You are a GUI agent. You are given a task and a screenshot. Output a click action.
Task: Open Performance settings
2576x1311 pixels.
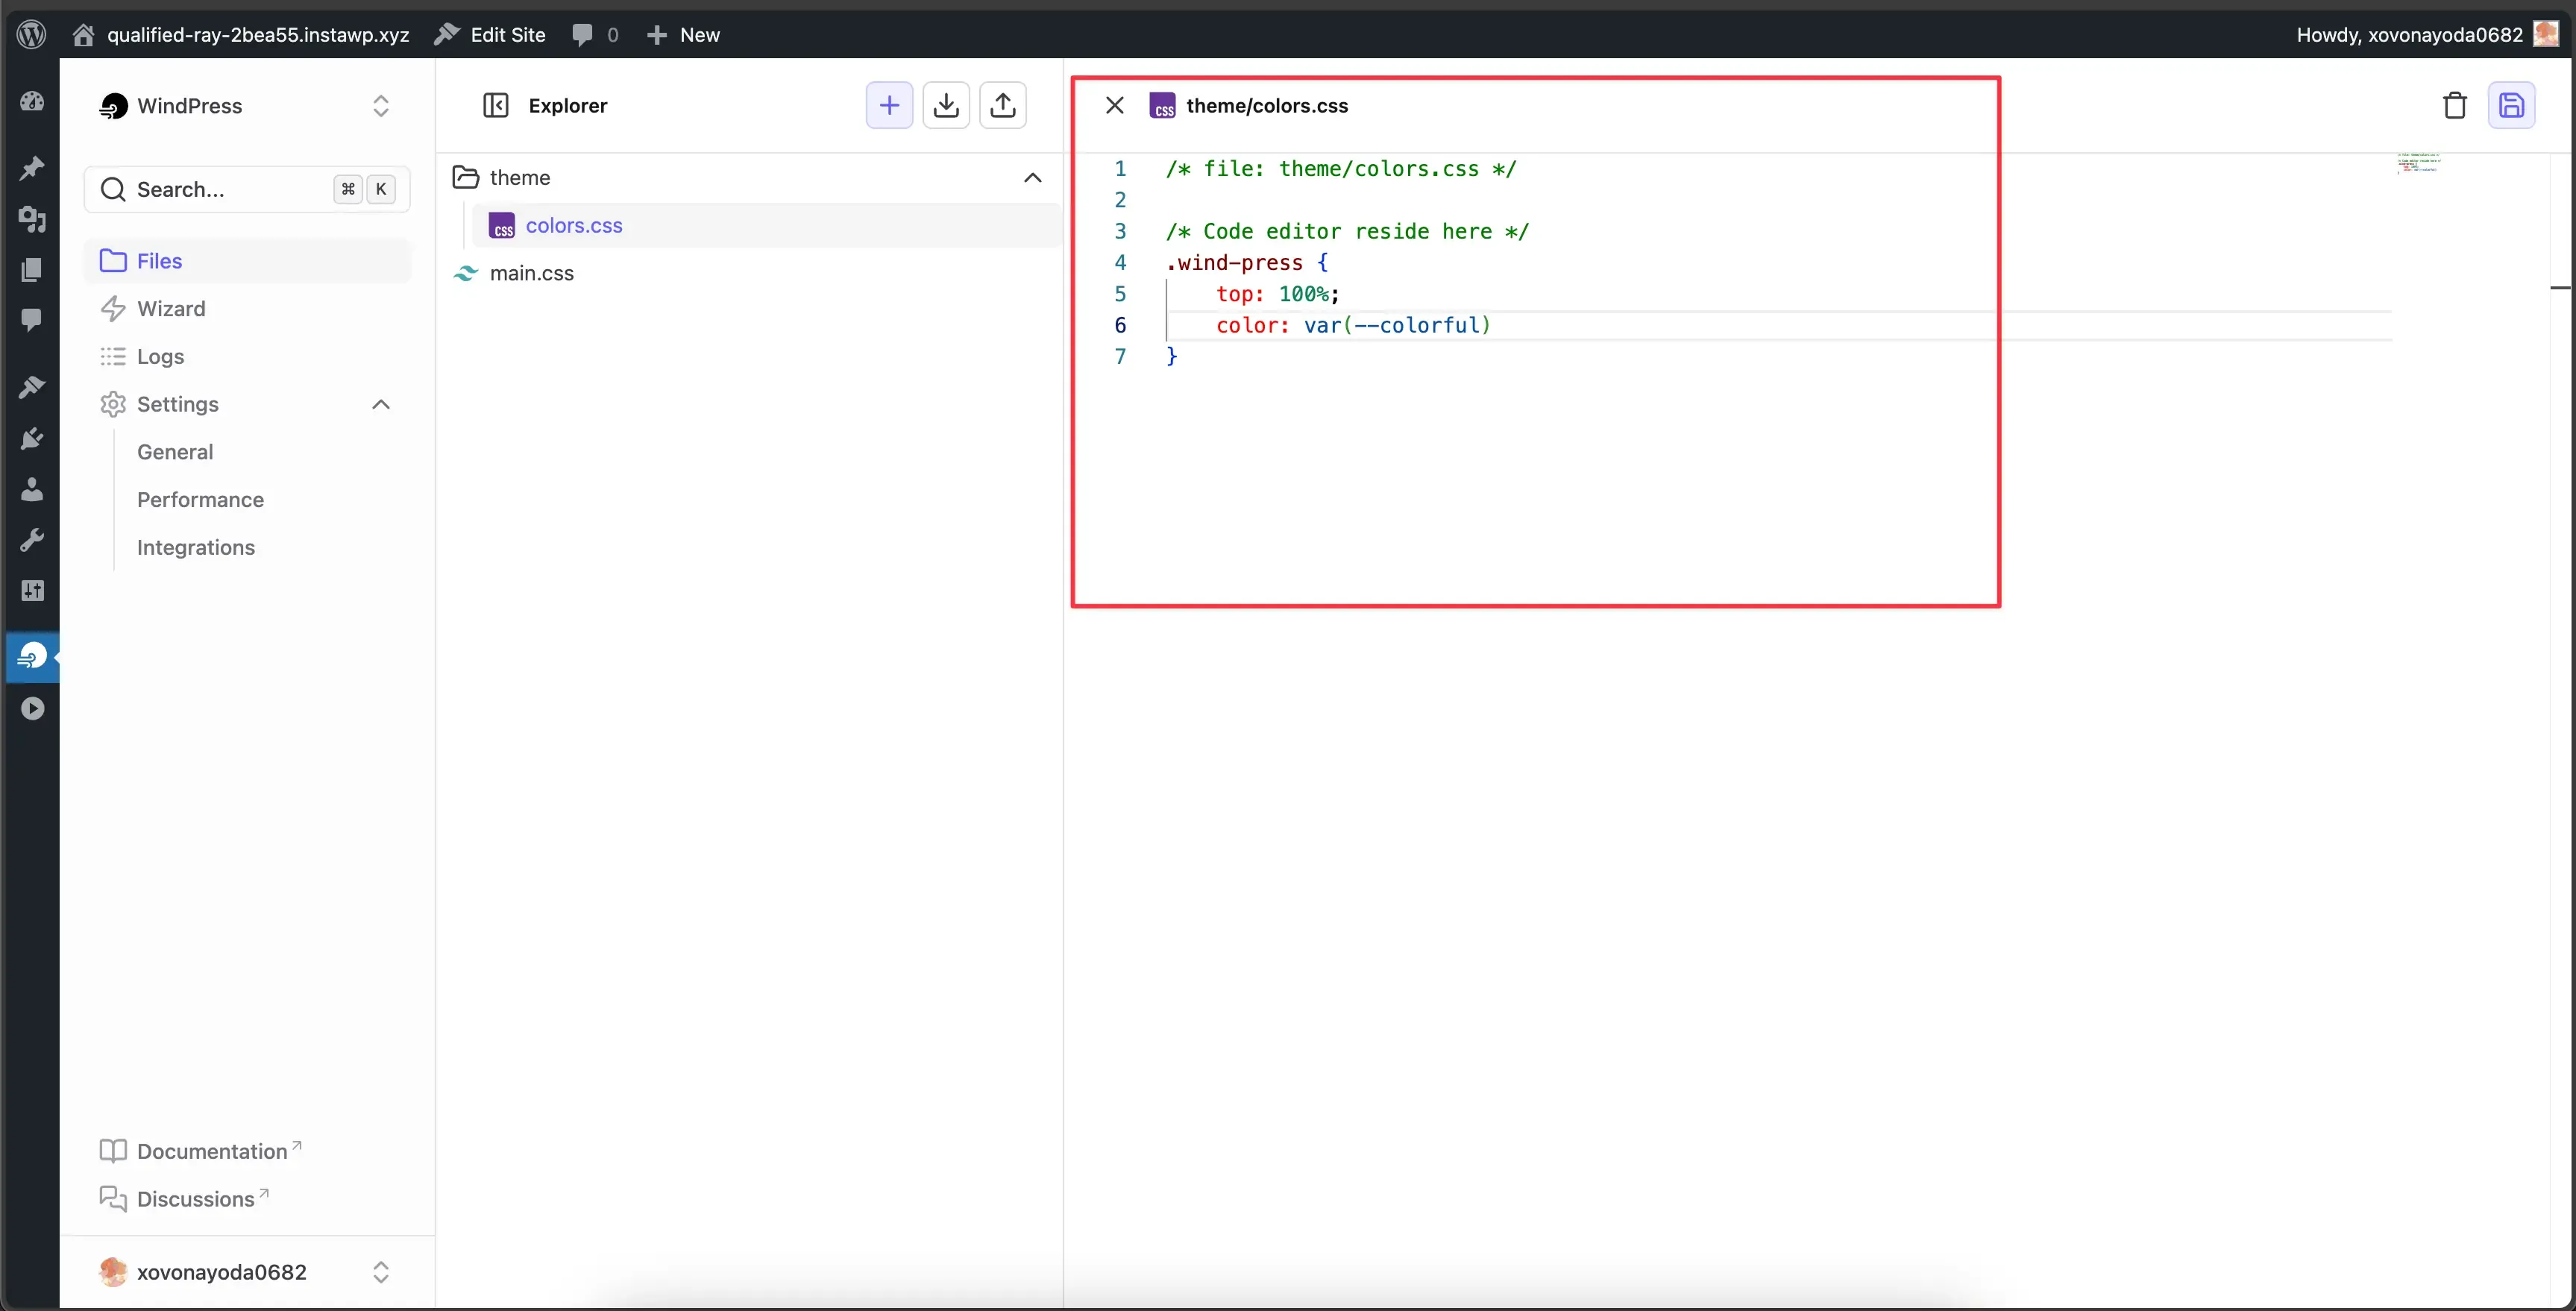200,500
